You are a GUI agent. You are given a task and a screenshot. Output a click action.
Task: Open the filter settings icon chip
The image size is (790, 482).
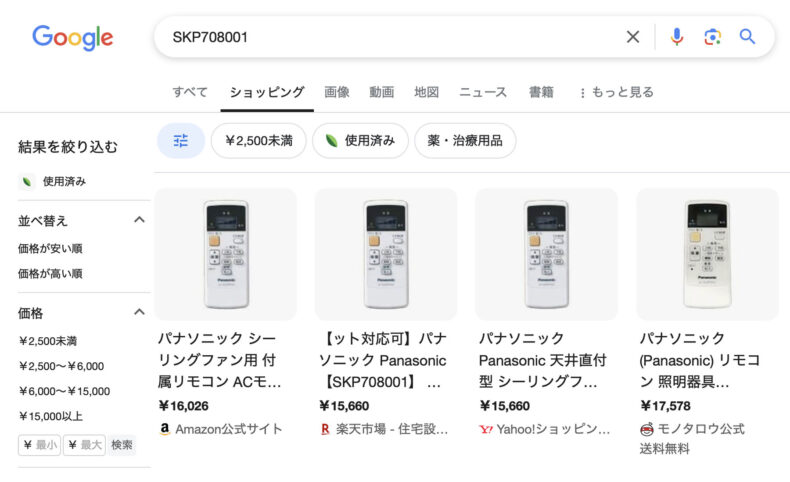pos(181,141)
